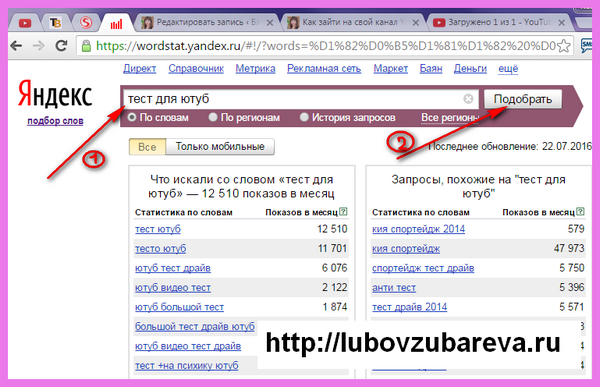This screenshot has height=387, width=600.
Task: Open the Маркет link
Action: click(391, 69)
